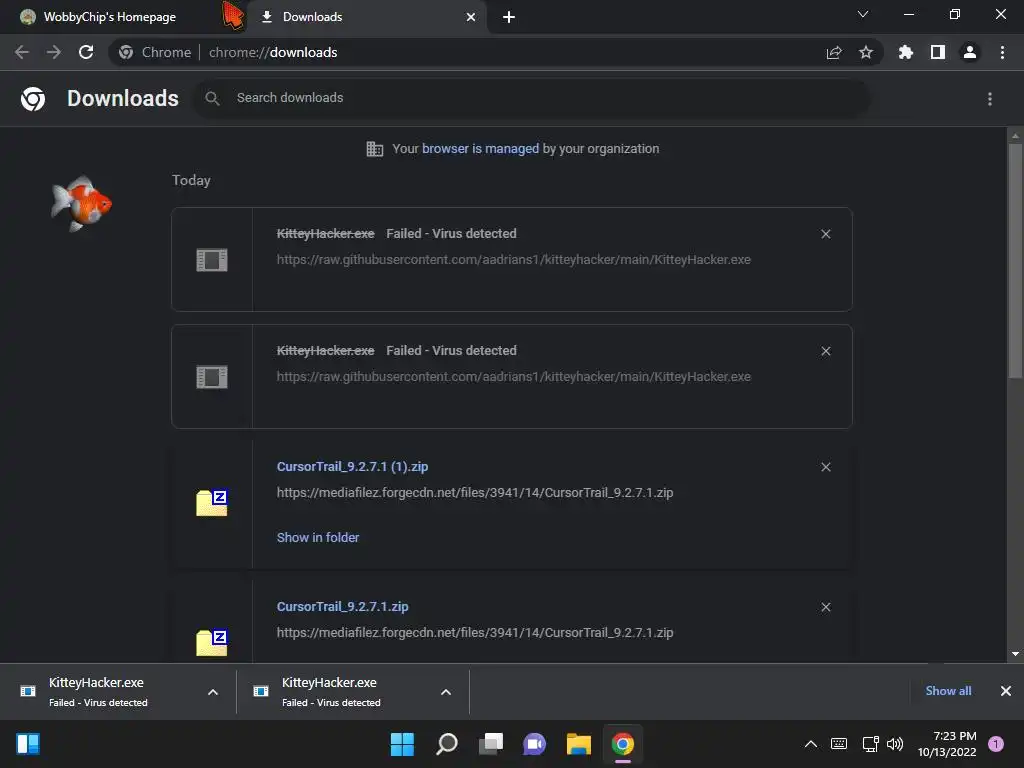Click Show in folder for CursorTrail (1).zip

tap(317, 537)
